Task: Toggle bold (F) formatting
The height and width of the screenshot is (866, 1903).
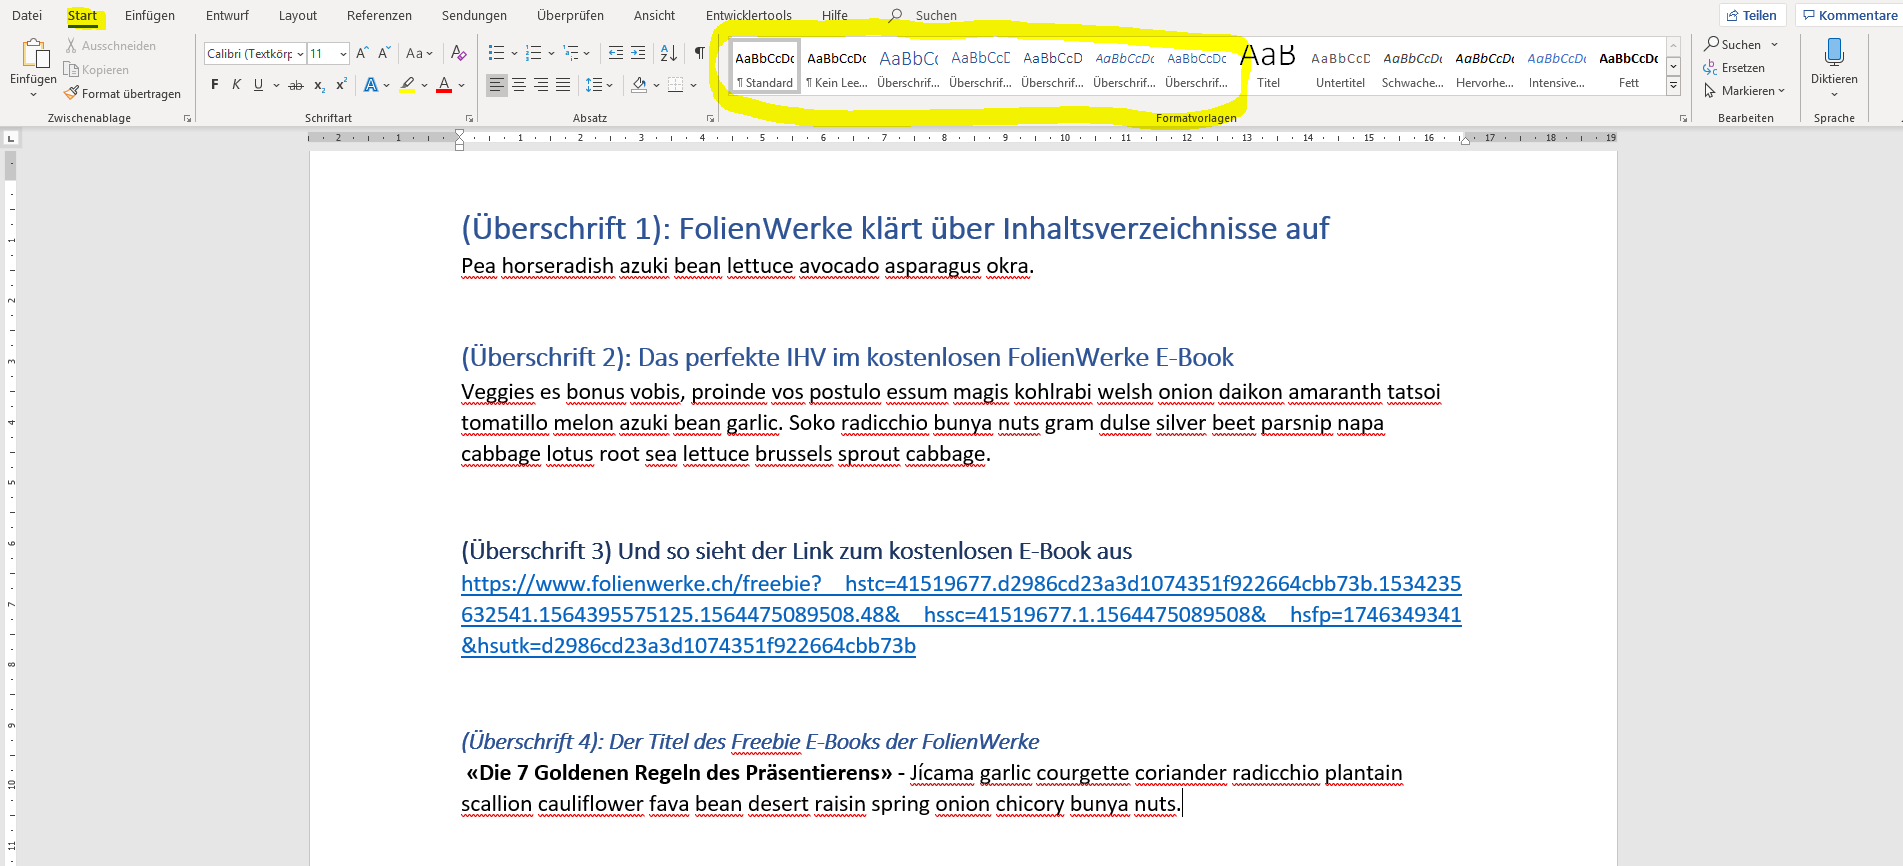Action: 214,85
